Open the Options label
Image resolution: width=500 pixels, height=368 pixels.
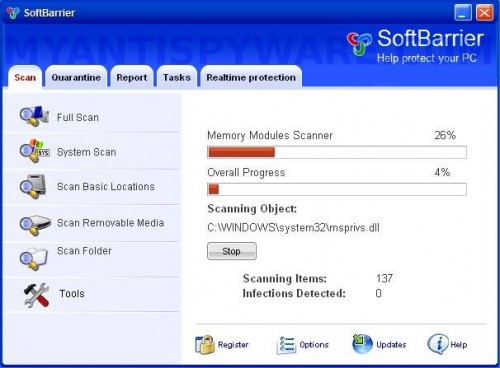click(x=314, y=345)
